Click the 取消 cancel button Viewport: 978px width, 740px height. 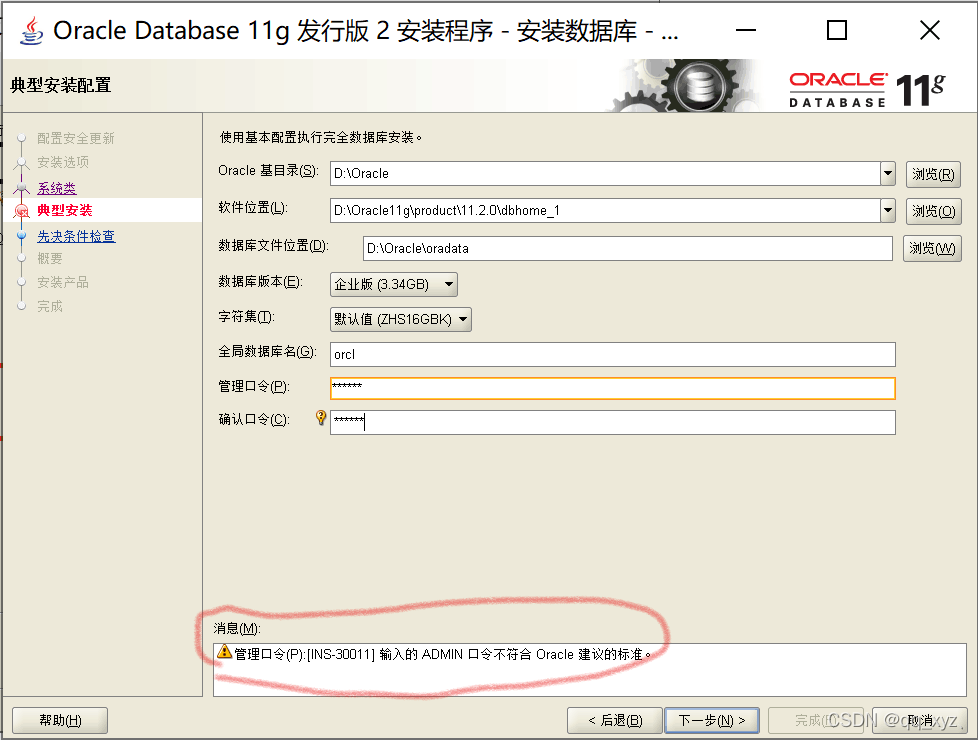pyautogui.click(x=920, y=721)
